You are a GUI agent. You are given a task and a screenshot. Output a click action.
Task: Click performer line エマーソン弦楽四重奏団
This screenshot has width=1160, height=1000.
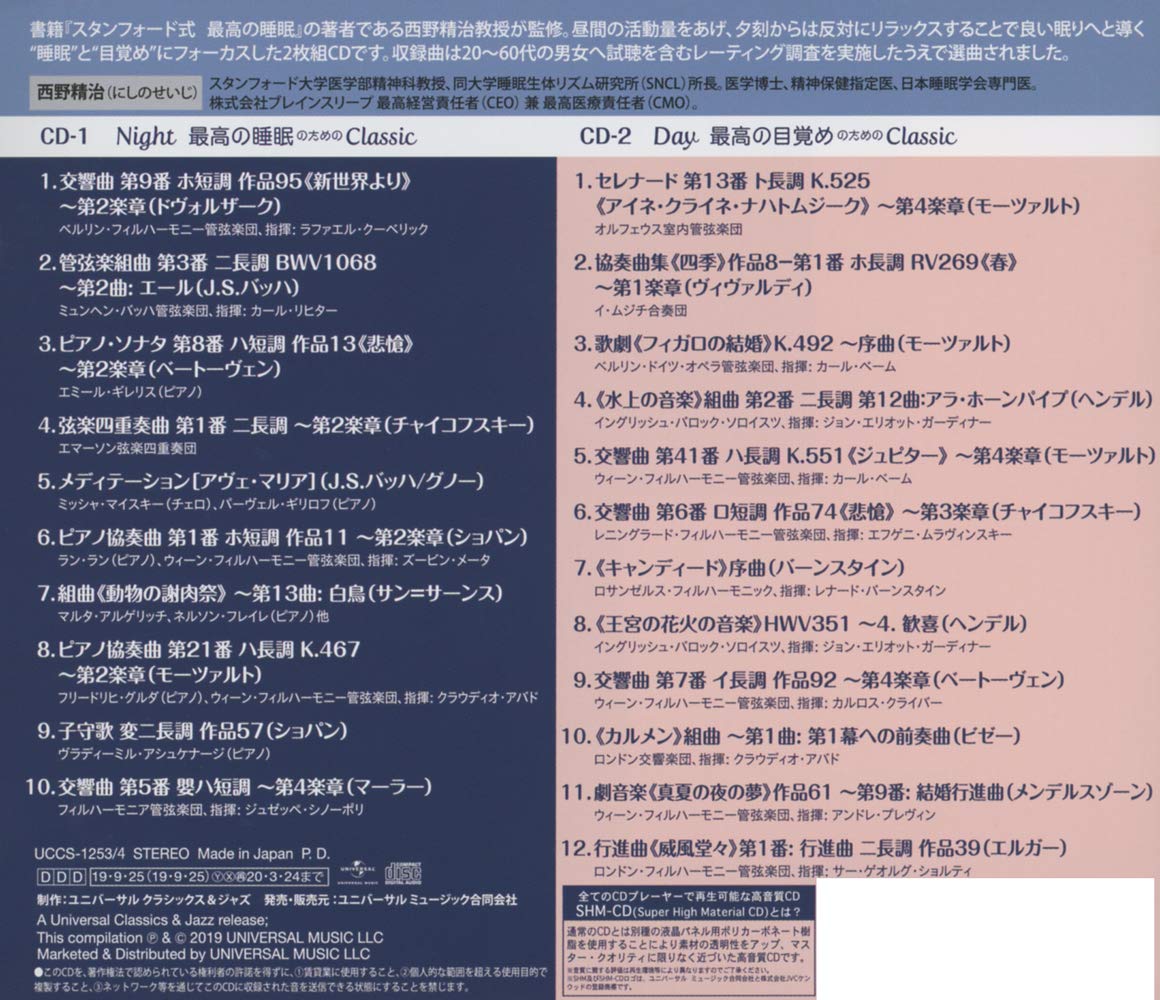[x=127, y=448]
